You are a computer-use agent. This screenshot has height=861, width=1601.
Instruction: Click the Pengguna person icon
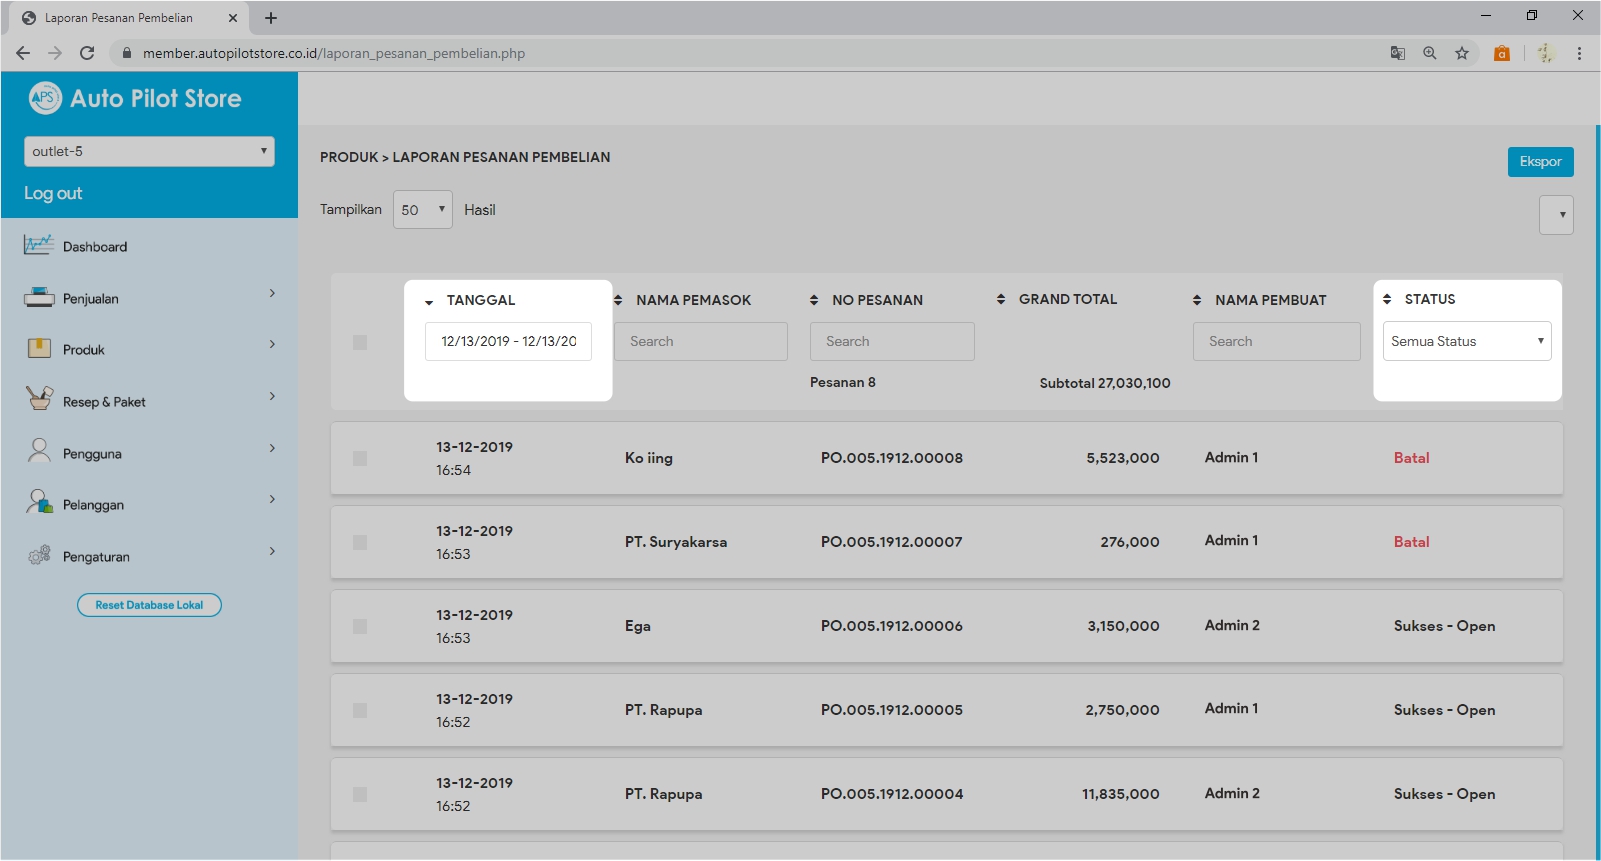point(39,451)
